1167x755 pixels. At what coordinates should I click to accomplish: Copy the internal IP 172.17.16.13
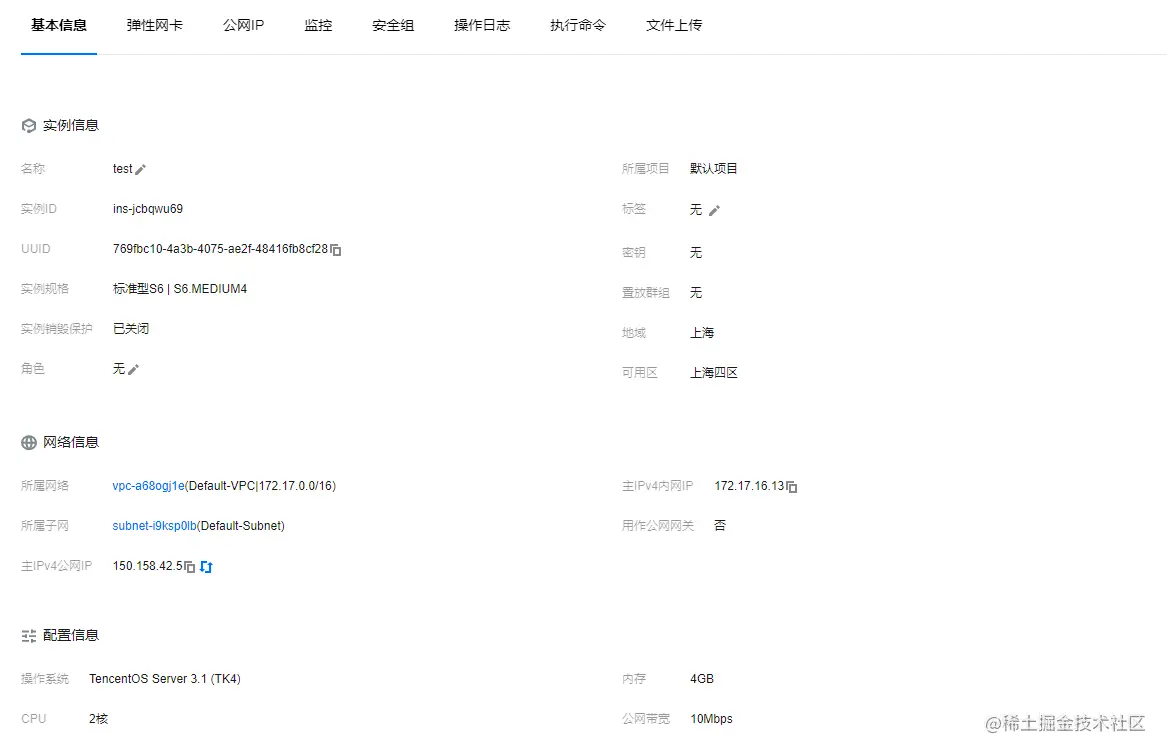click(792, 486)
